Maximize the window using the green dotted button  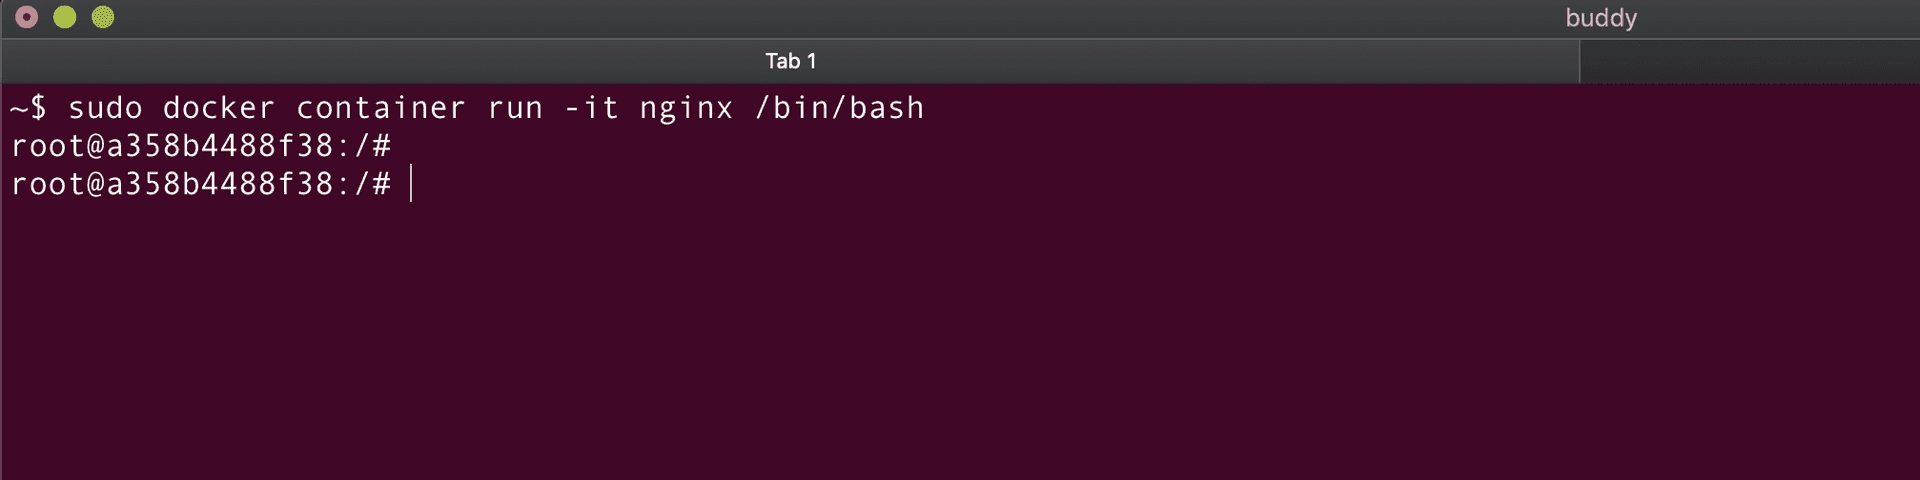pyautogui.click(x=103, y=17)
